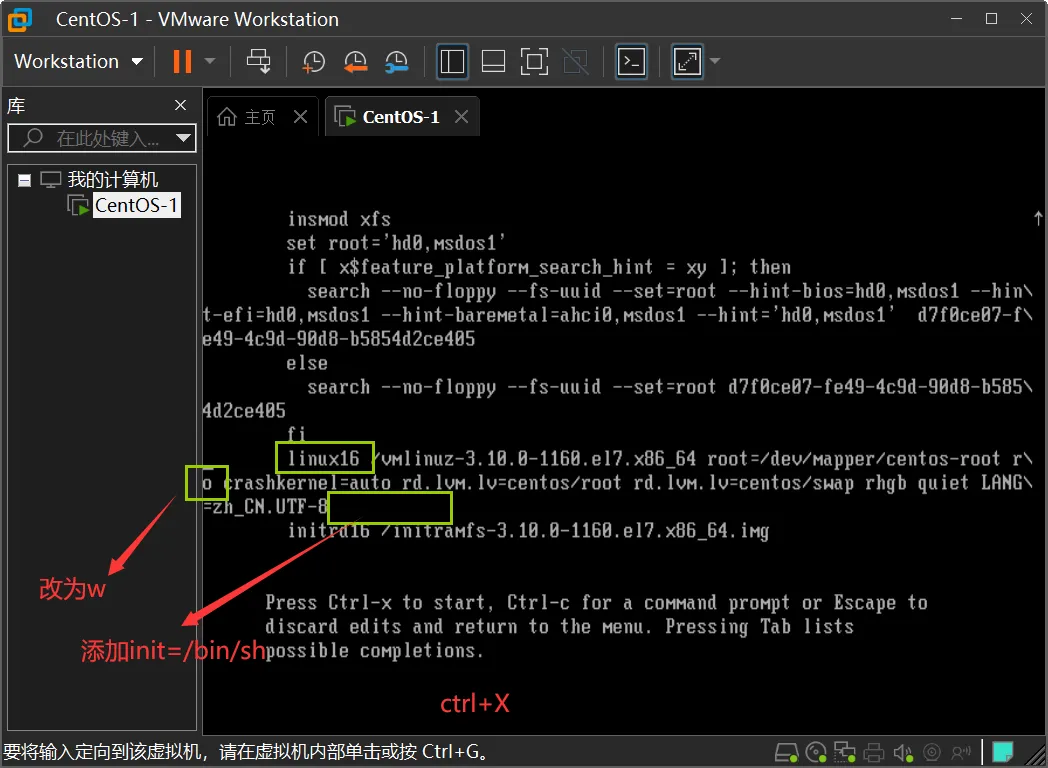Revert the VM to its snapshot

pyautogui.click(x=355, y=61)
